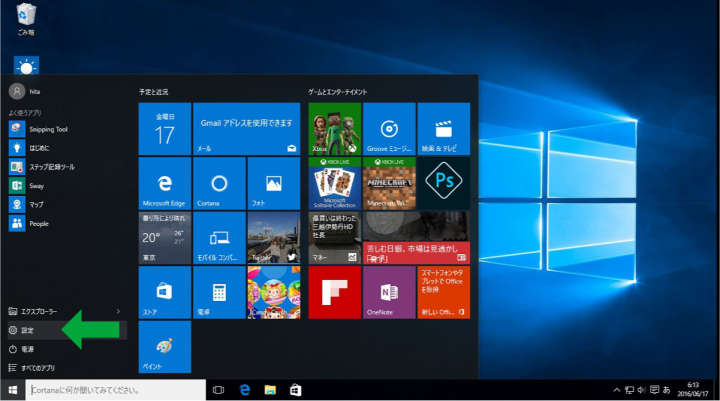Open the 電卓 (Calculator) tile
720x401 pixels.
pyautogui.click(x=219, y=293)
